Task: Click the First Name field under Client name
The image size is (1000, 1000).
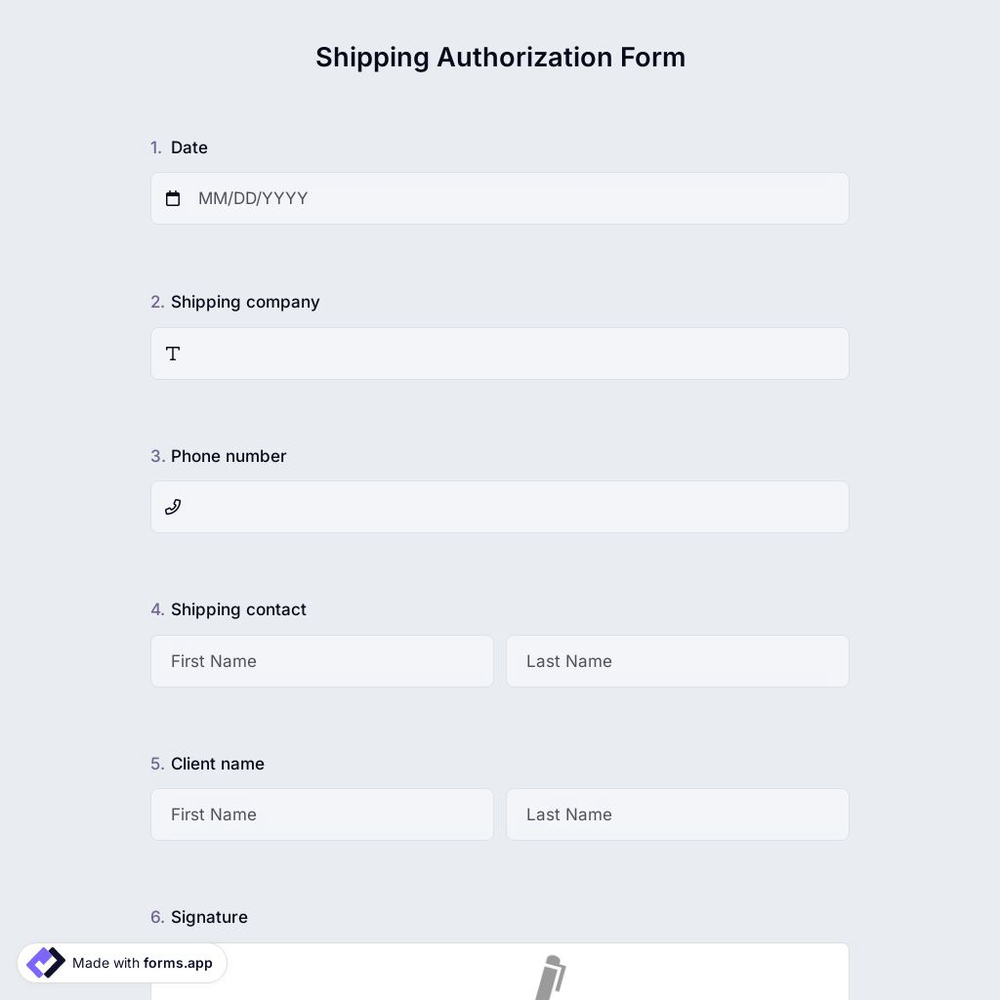Action: click(321, 814)
